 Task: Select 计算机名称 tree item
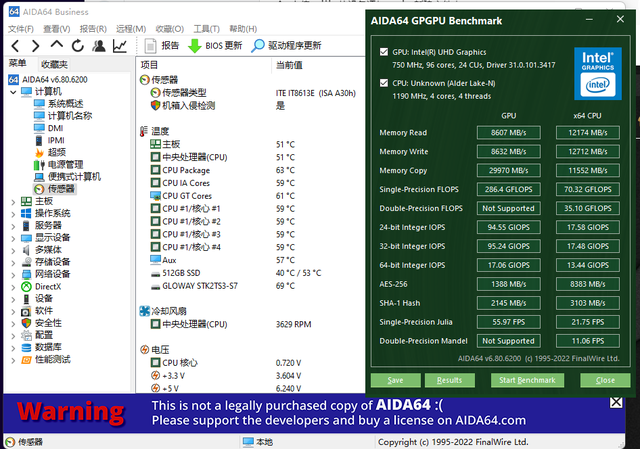coord(63,116)
